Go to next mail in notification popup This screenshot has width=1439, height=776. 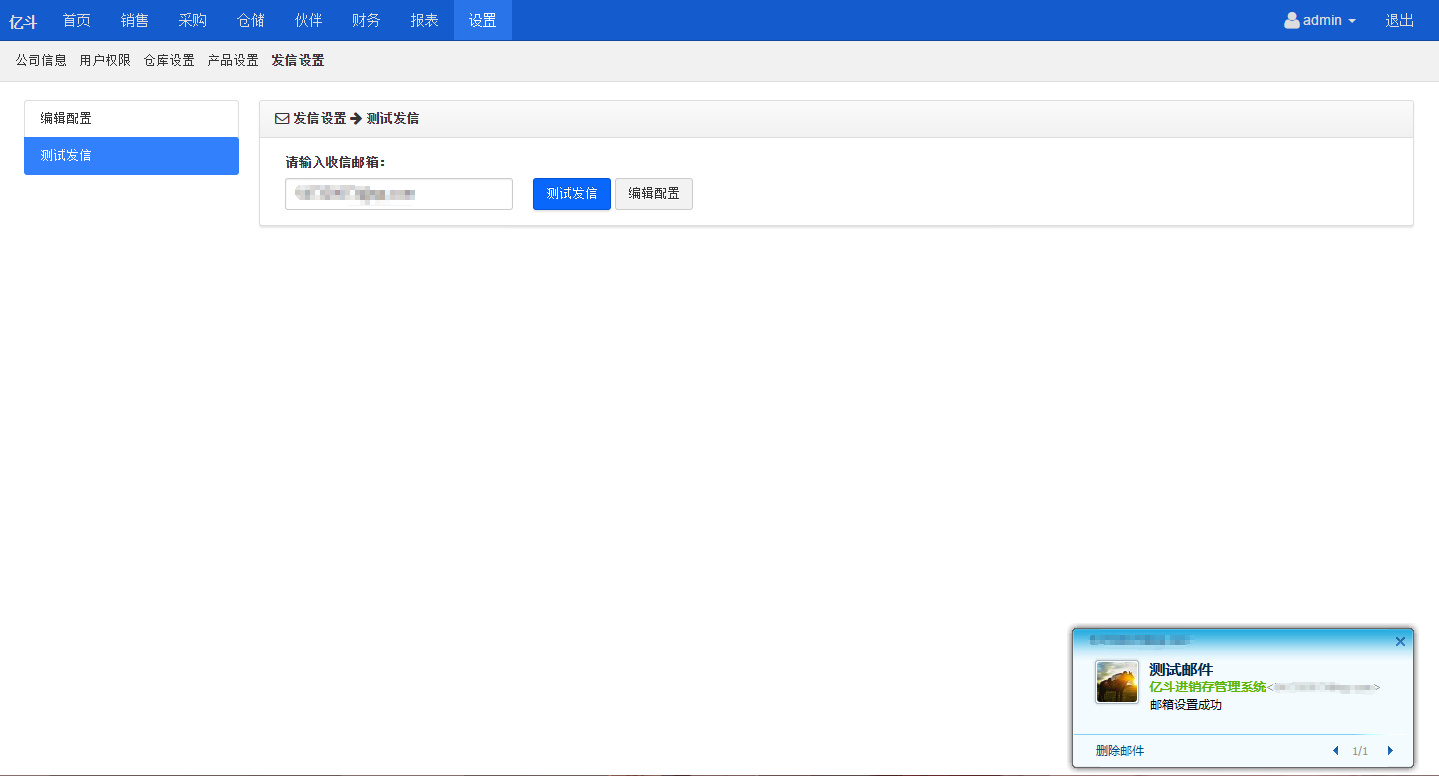1390,751
